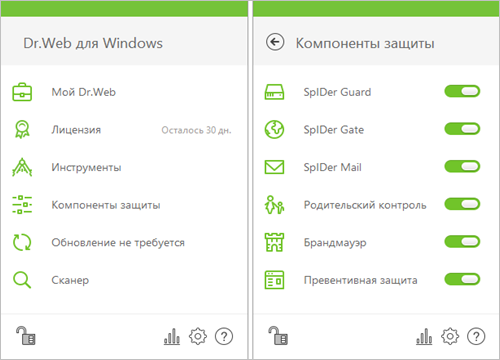This screenshot has height=360, width=500.
Task: Go back with the arrow button
Action: click(x=275, y=42)
